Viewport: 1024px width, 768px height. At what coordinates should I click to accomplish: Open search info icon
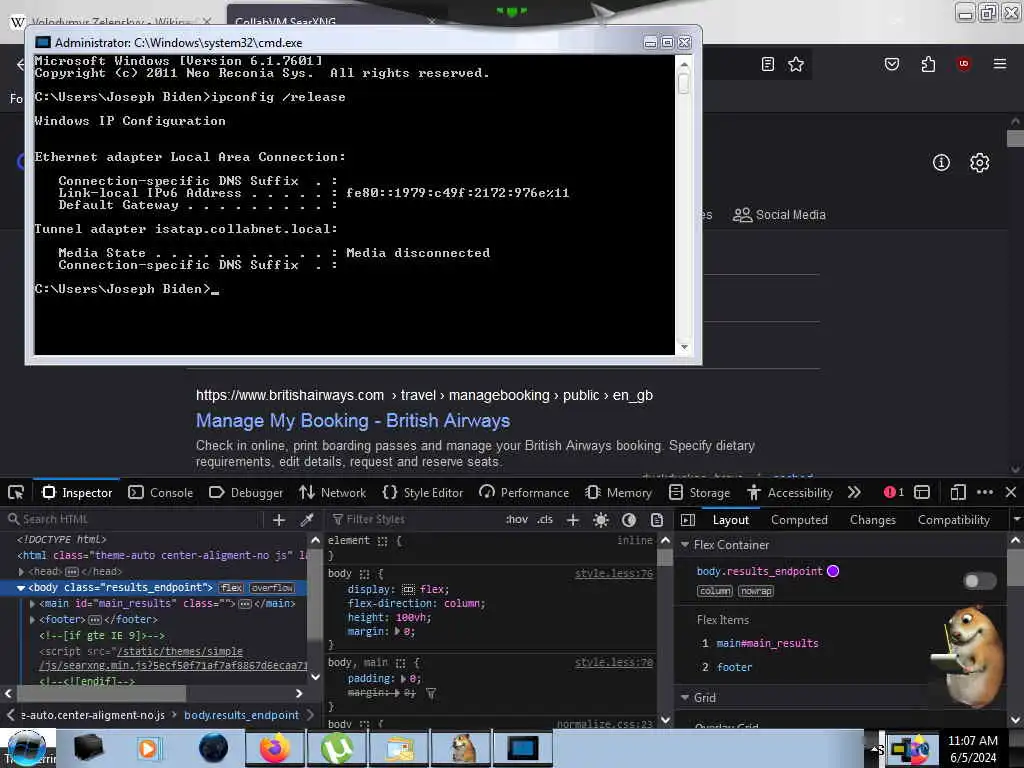(x=941, y=163)
